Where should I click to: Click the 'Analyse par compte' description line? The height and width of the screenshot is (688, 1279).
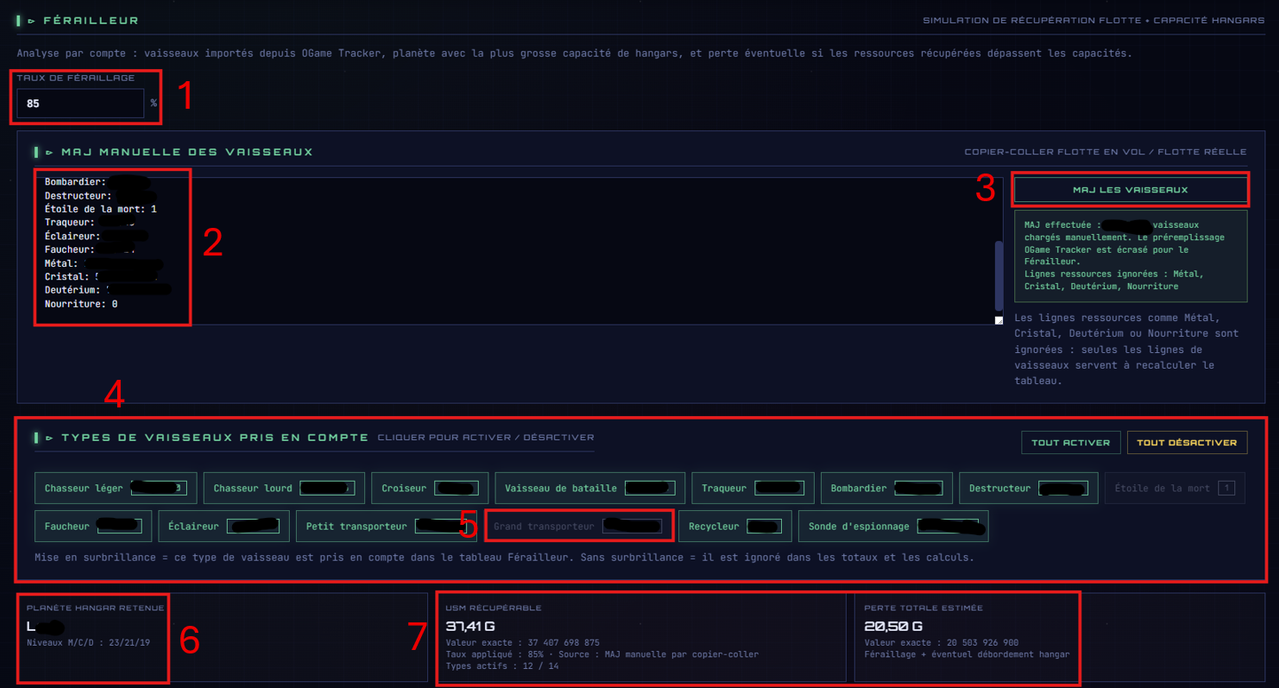(575, 53)
